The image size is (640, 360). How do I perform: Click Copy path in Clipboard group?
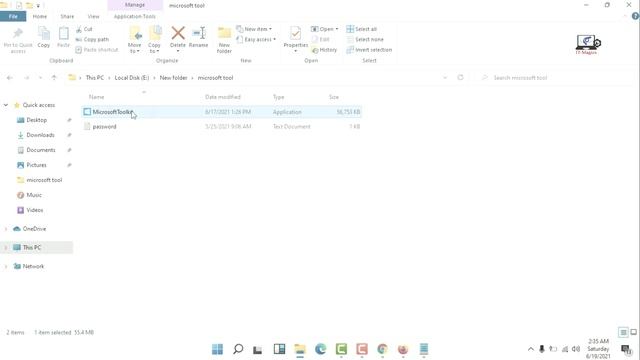pyautogui.click(x=92, y=40)
